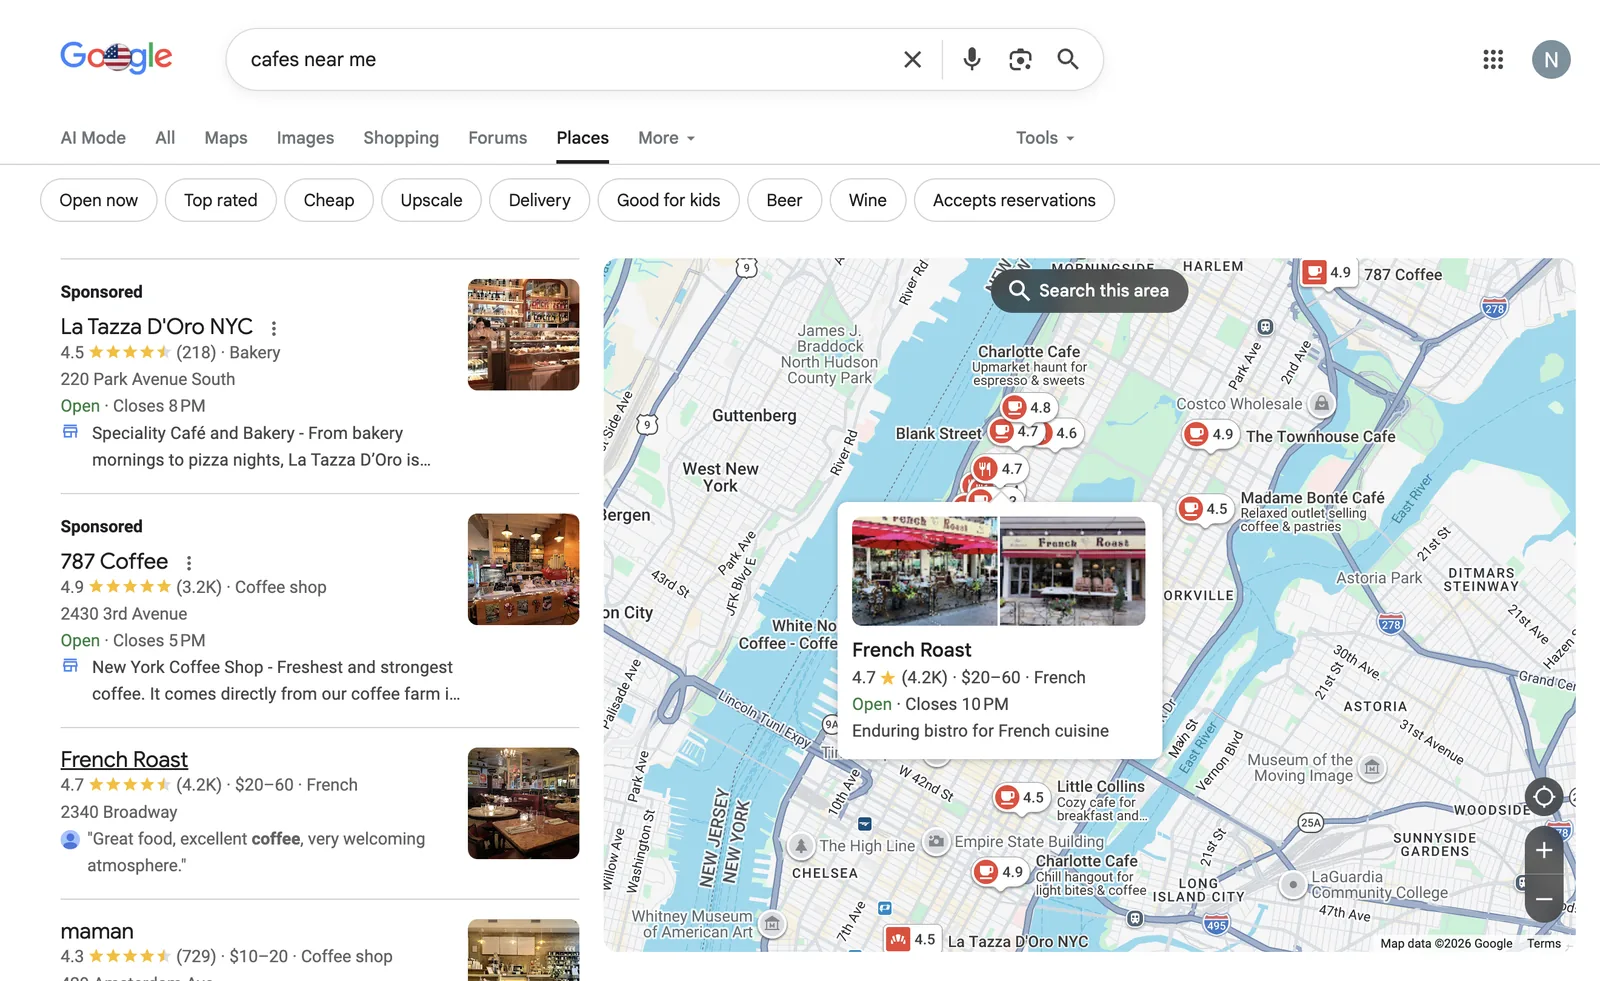1600x981 pixels.
Task: Open 787 Coffee listing photo
Action: [x=524, y=570]
